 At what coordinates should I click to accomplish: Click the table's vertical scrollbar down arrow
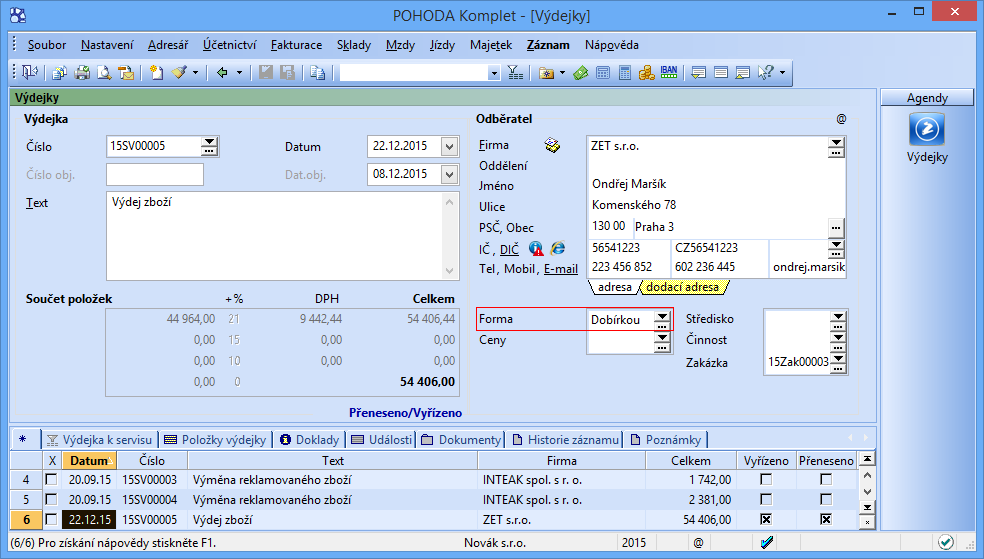tap(867, 492)
